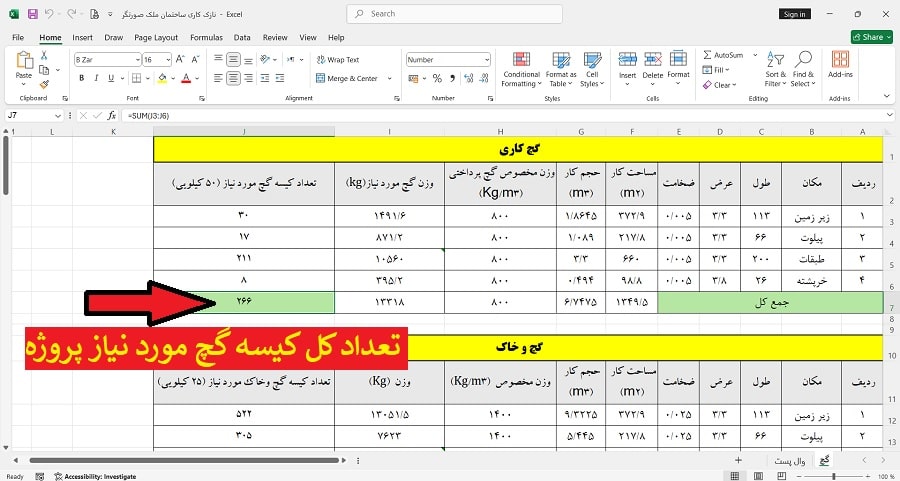
Task: Toggle Bold formatting
Action: pos(81,78)
